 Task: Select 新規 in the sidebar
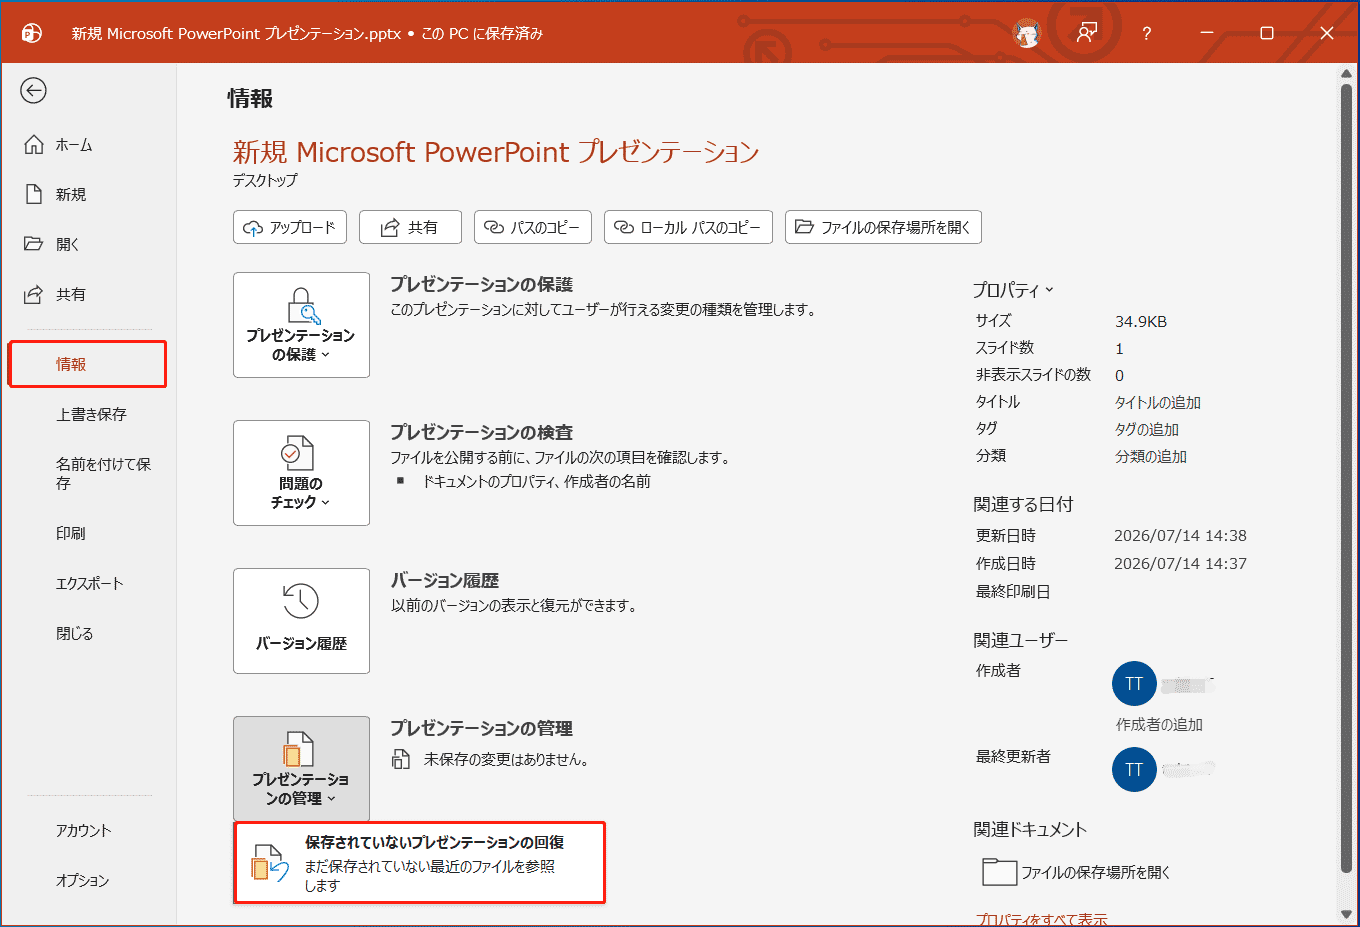pyautogui.click(x=55, y=195)
